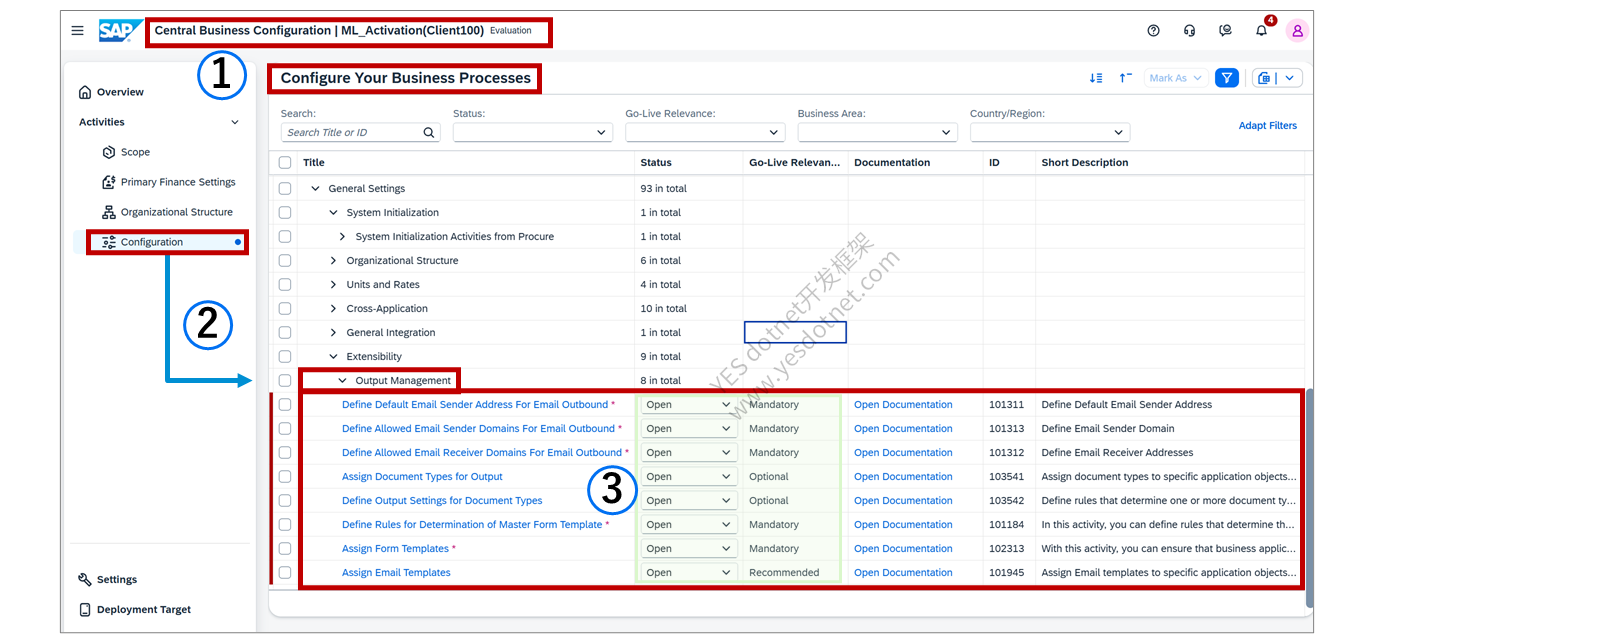The width and height of the screenshot is (1600, 644).
Task: Check the Extensibility row checkbox
Action: point(285,357)
